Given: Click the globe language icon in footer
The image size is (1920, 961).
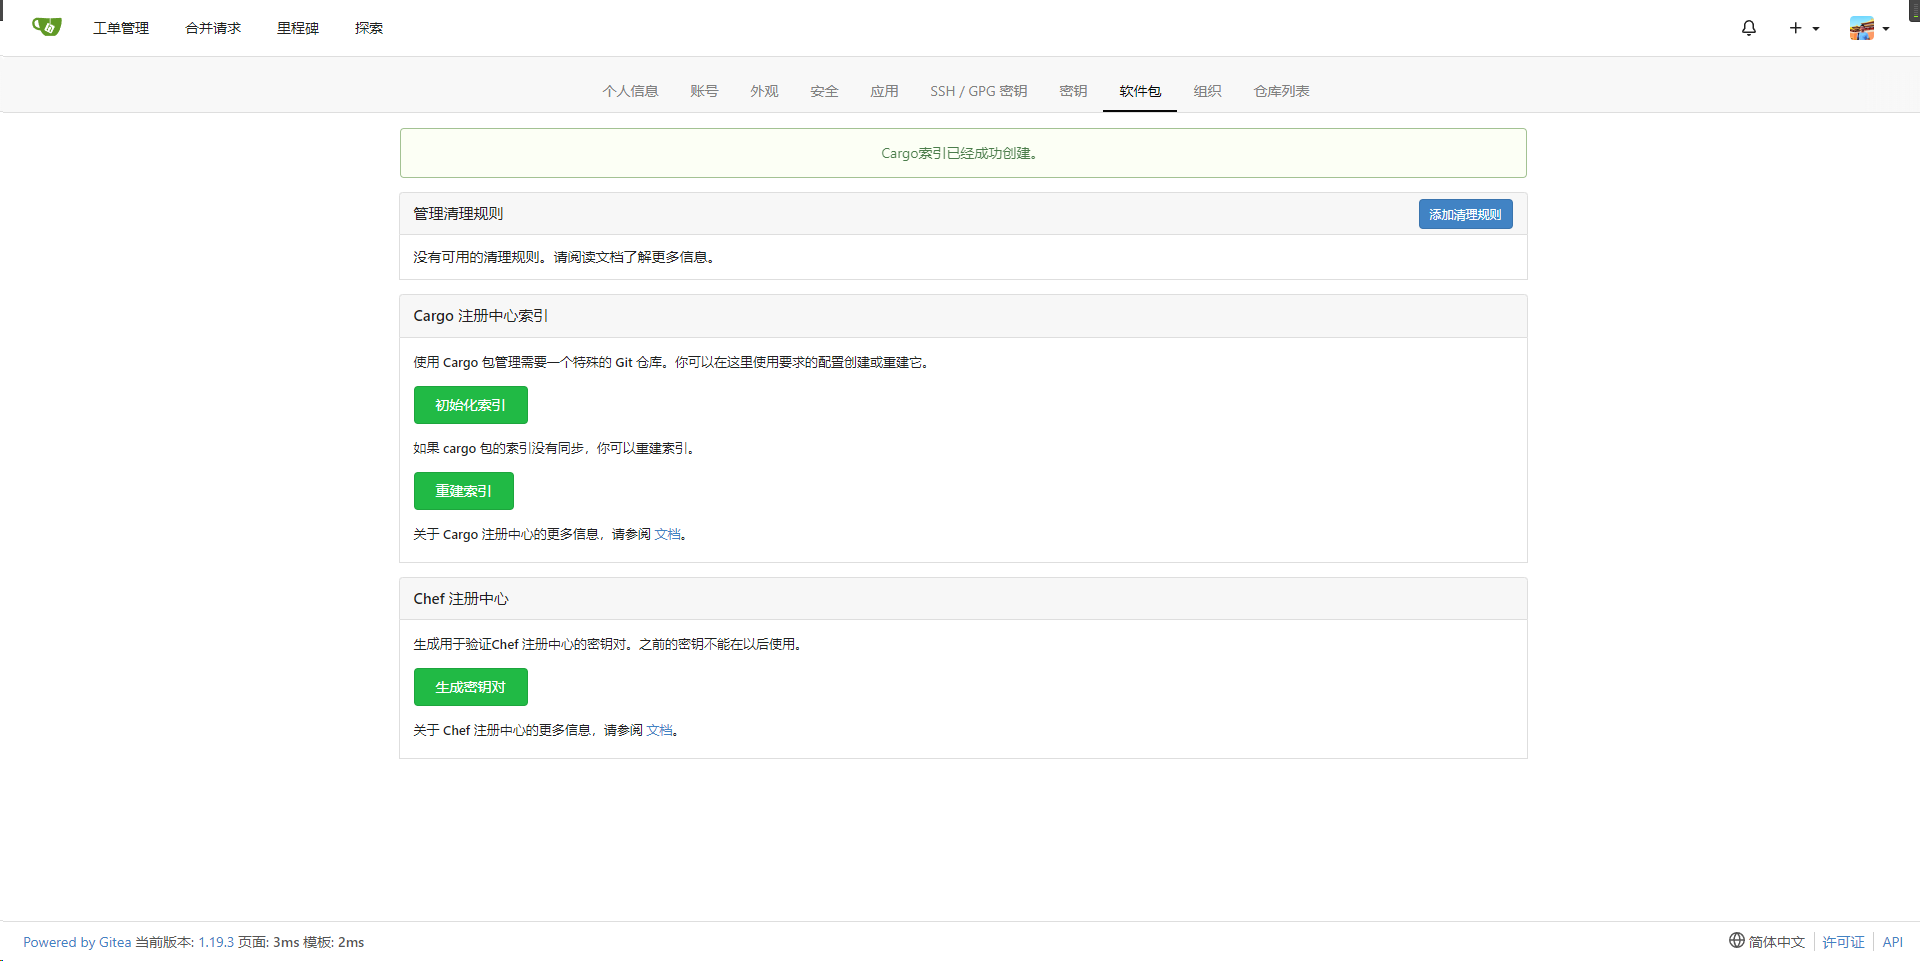Looking at the screenshot, I should [1736, 941].
